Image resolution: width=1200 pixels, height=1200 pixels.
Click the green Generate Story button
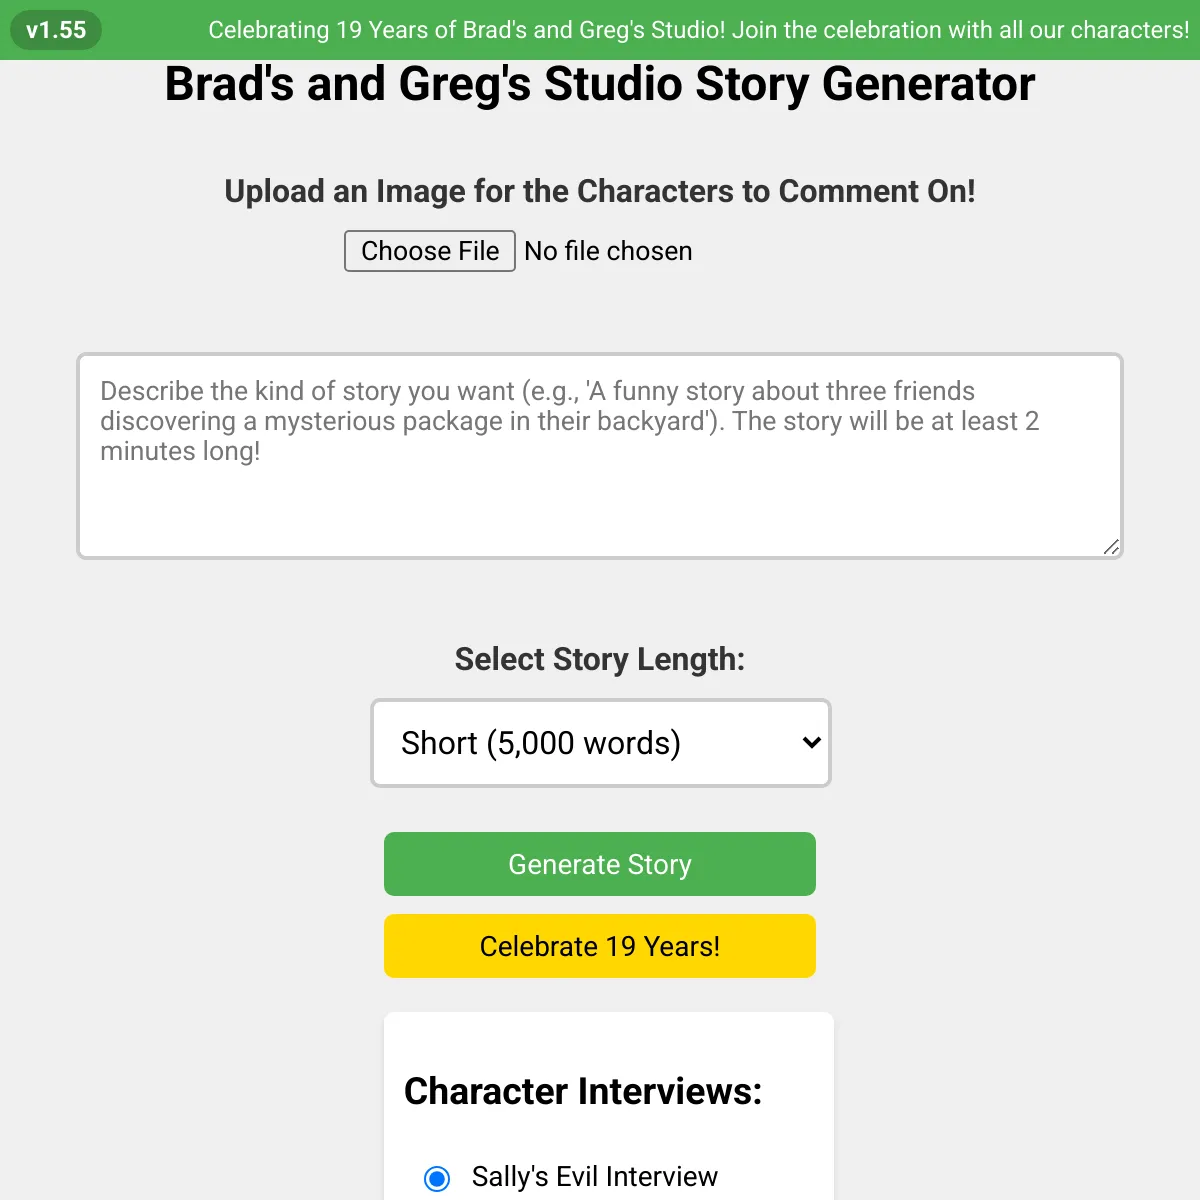pos(600,864)
